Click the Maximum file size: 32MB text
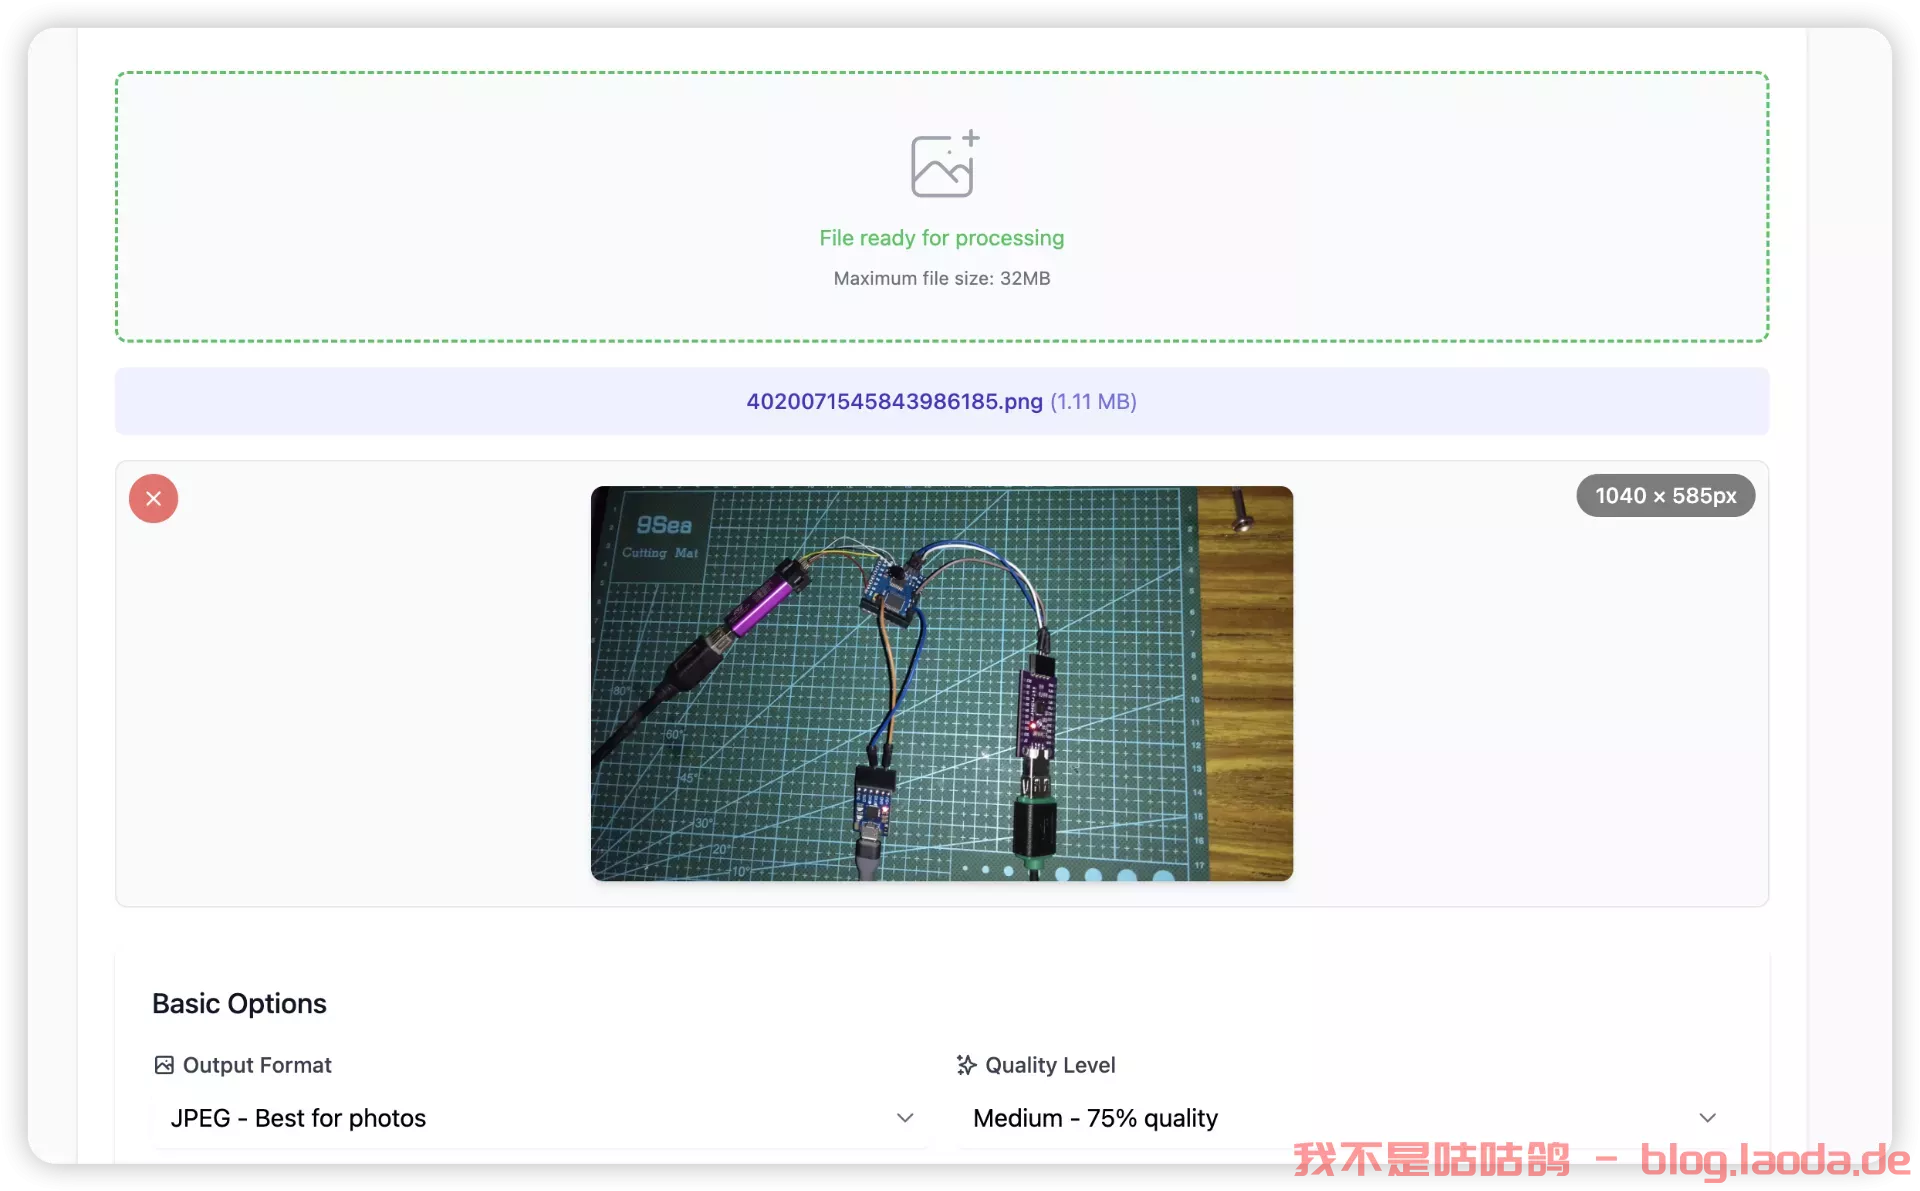The height and width of the screenshot is (1191, 1920). point(941,278)
